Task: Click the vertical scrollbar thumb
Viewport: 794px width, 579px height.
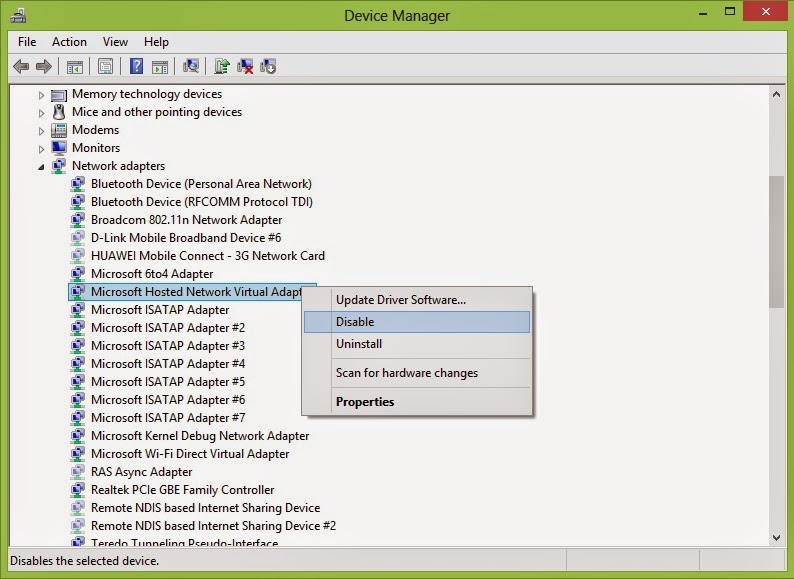Action: coord(776,242)
